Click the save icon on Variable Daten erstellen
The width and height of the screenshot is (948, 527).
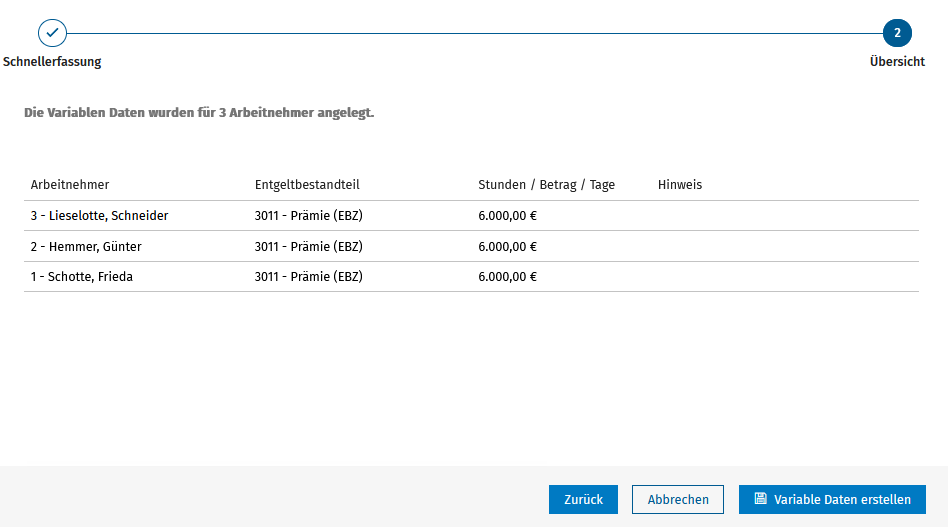coord(761,499)
